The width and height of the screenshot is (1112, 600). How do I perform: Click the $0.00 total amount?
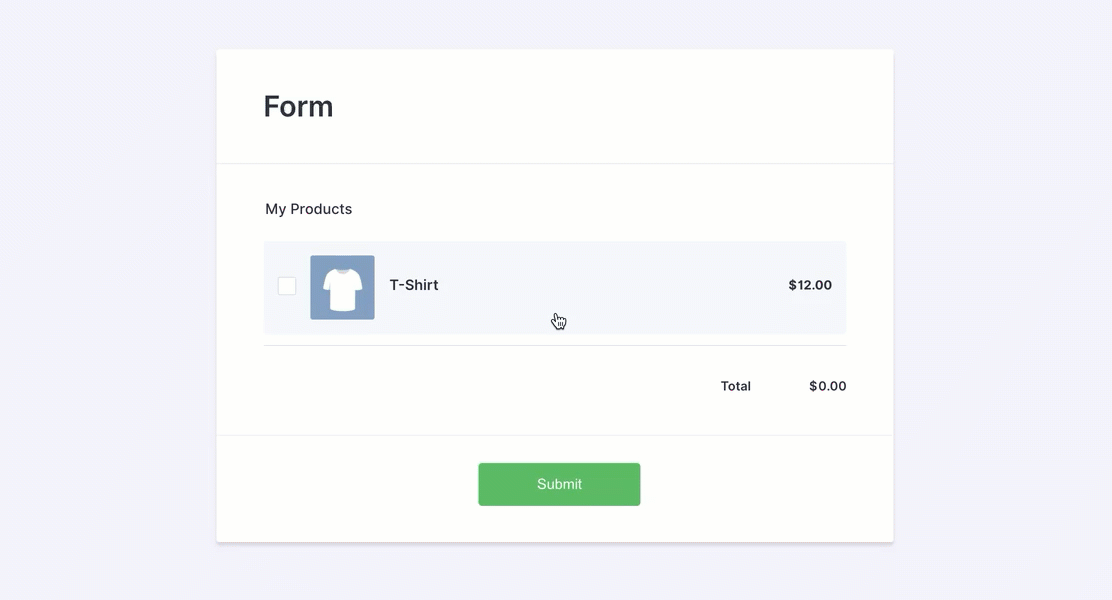[827, 386]
